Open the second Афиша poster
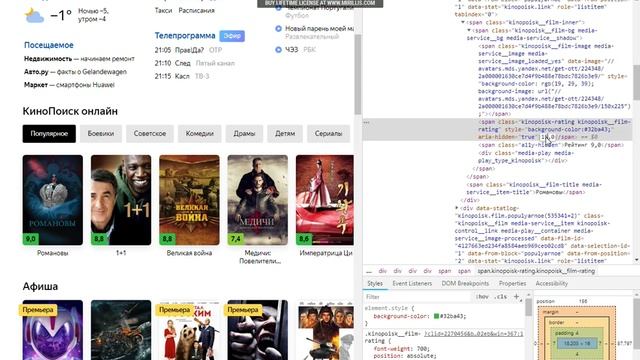This screenshot has height=360, width=640. pyautogui.click(x=121, y=330)
